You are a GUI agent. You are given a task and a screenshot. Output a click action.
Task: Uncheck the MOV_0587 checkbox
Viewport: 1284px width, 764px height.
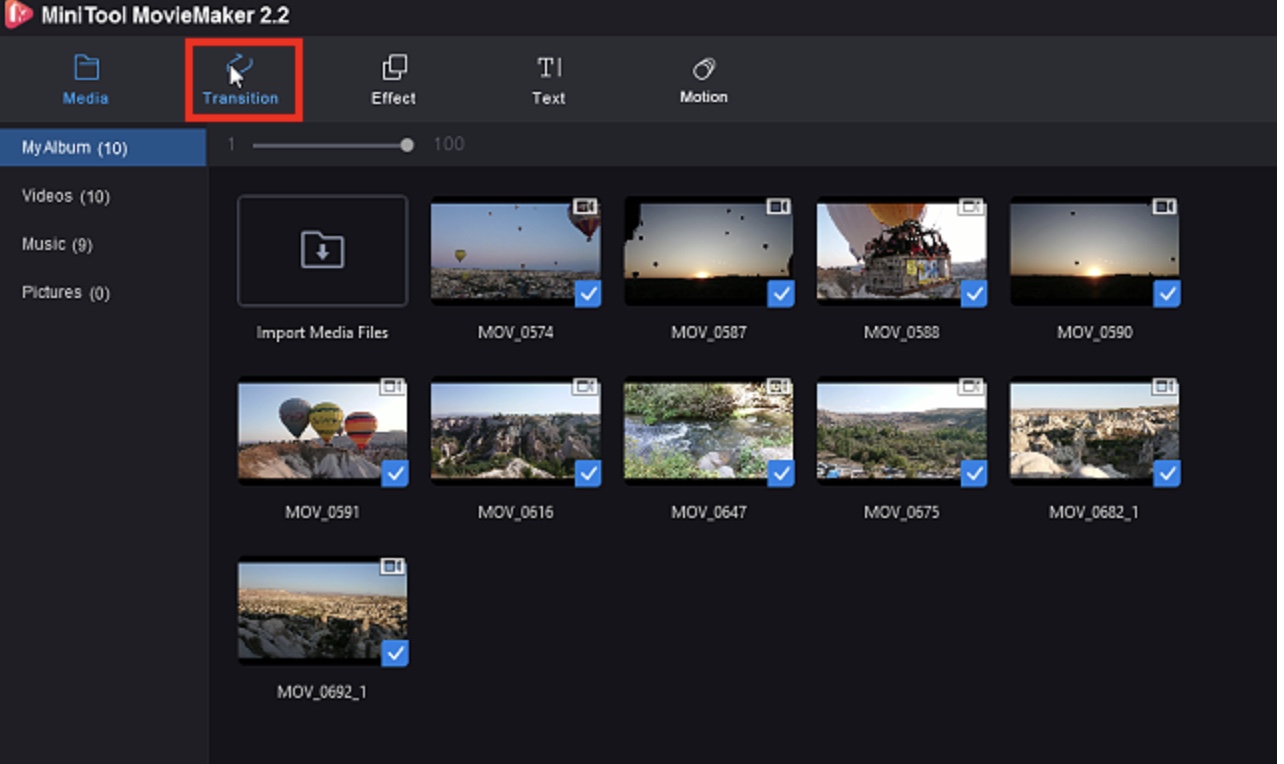pyautogui.click(x=781, y=293)
